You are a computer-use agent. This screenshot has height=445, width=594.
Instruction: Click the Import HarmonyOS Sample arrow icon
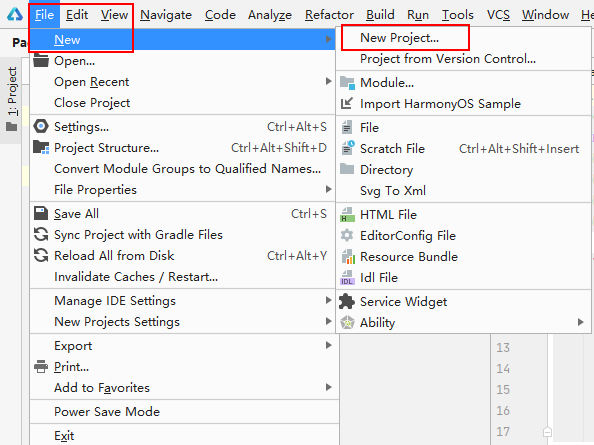pyautogui.click(x=347, y=103)
